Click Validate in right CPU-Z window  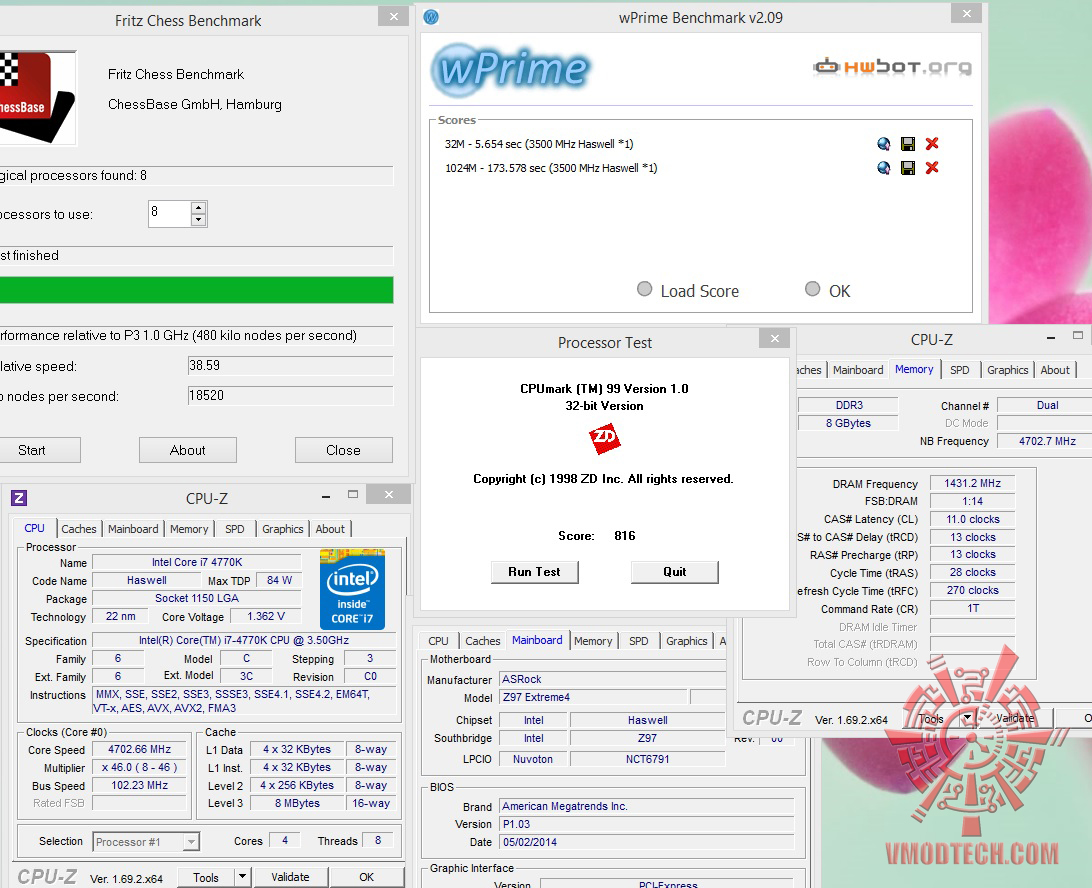[x=1014, y=717]
